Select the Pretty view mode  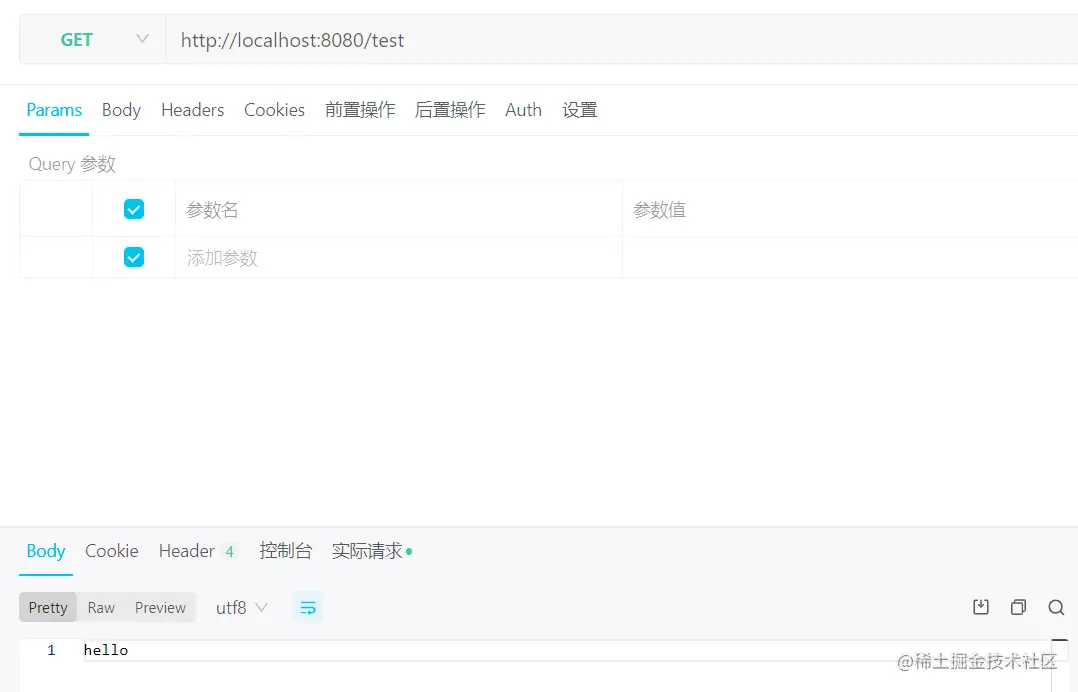(48, 607)
